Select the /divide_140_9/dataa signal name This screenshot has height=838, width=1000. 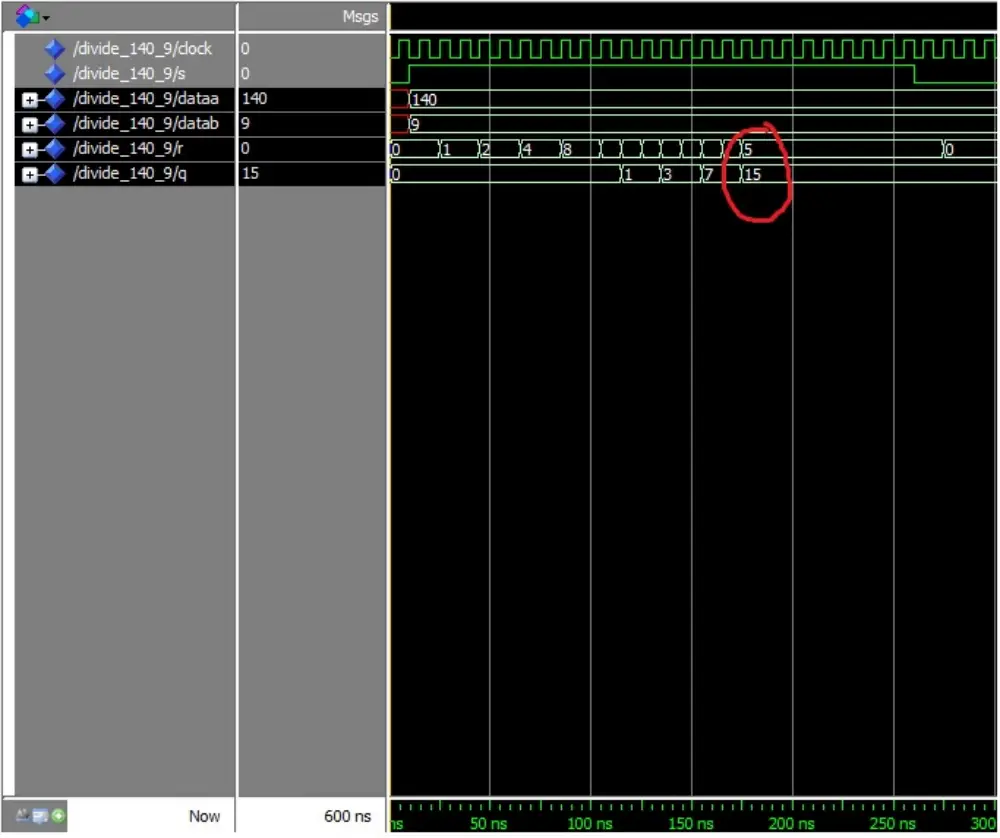click(145, 99)
